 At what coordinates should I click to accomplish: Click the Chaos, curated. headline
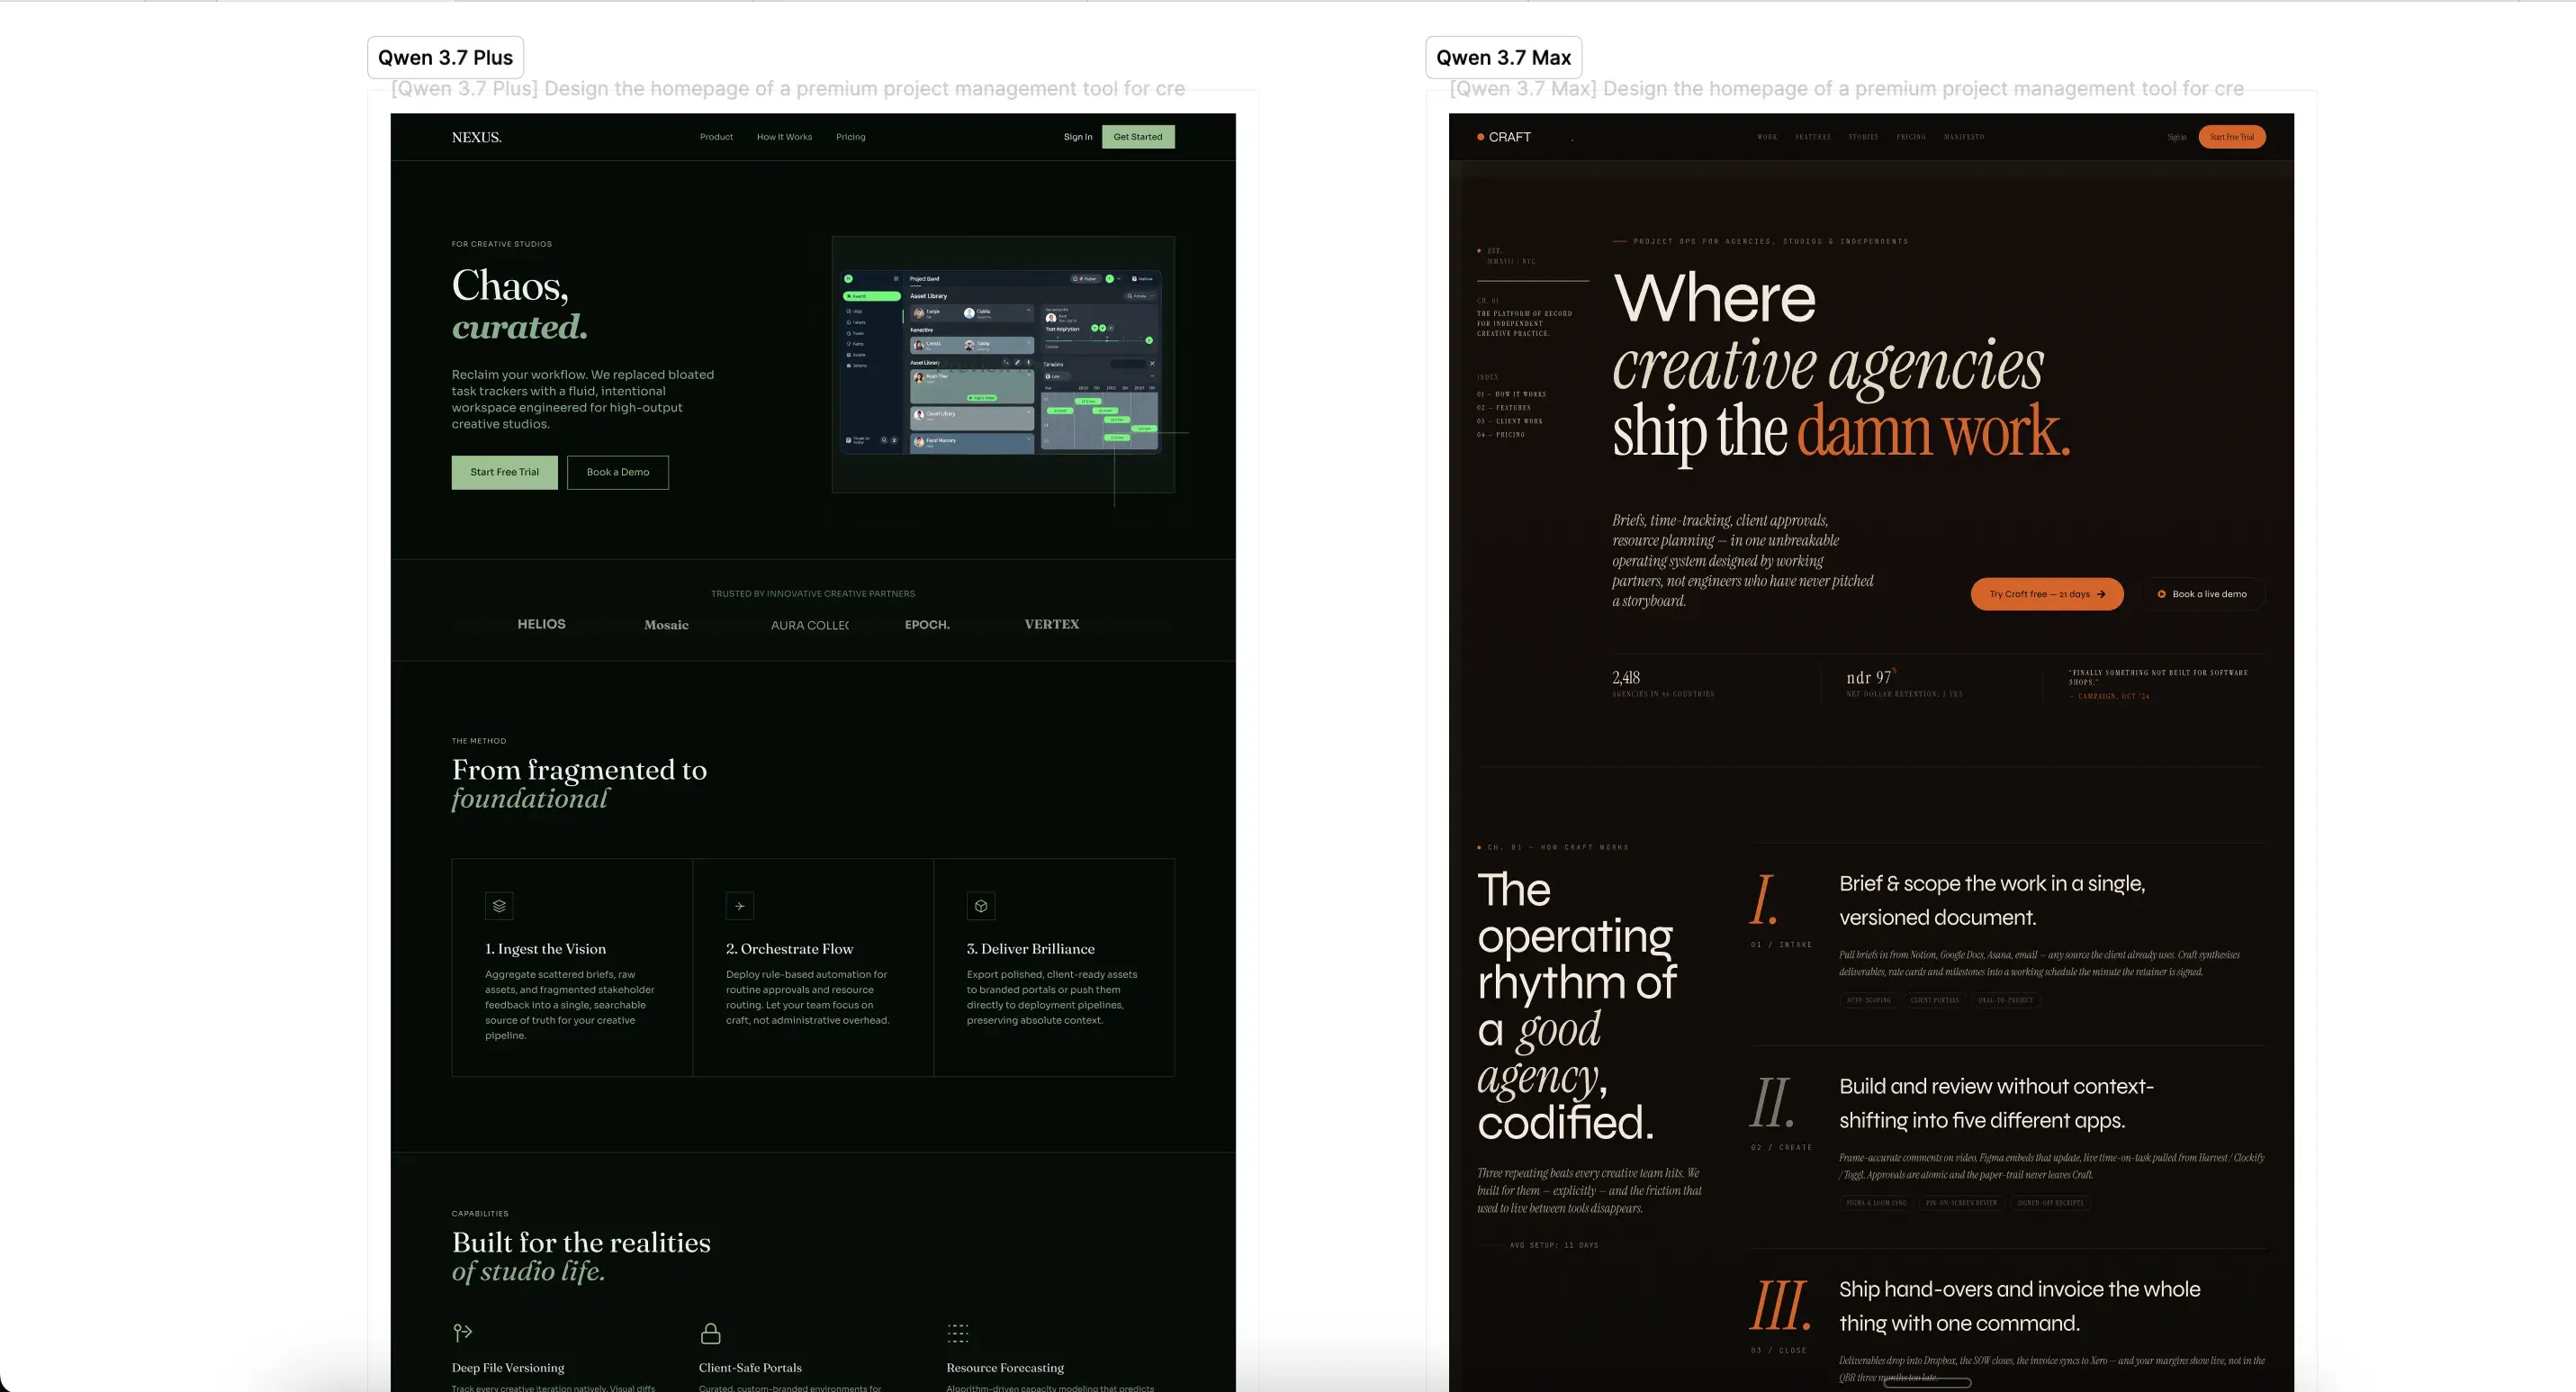(x=520, y=305)
